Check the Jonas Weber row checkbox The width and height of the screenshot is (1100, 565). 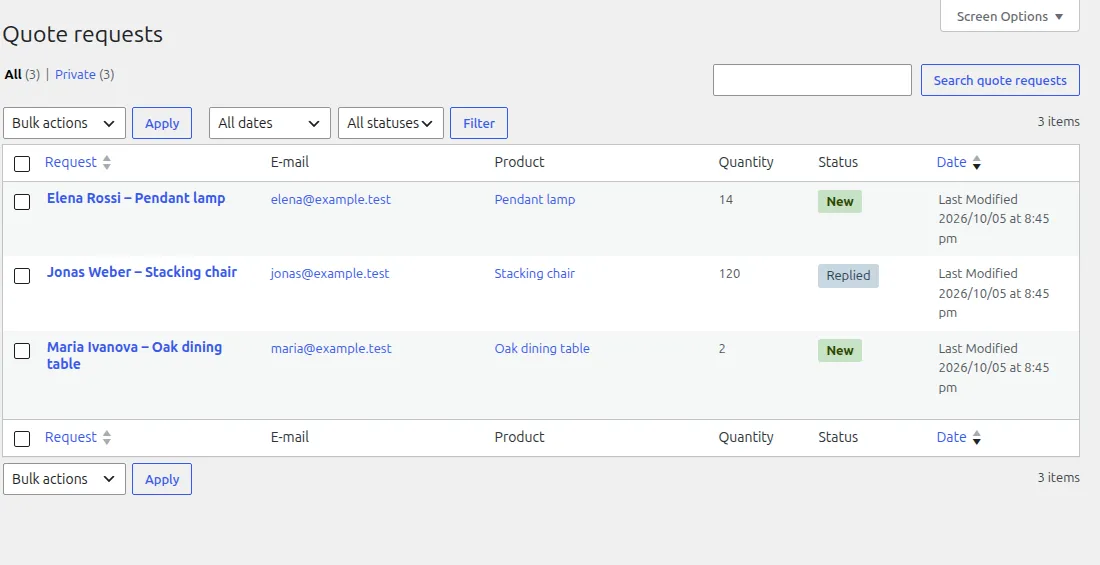[22, 276]
